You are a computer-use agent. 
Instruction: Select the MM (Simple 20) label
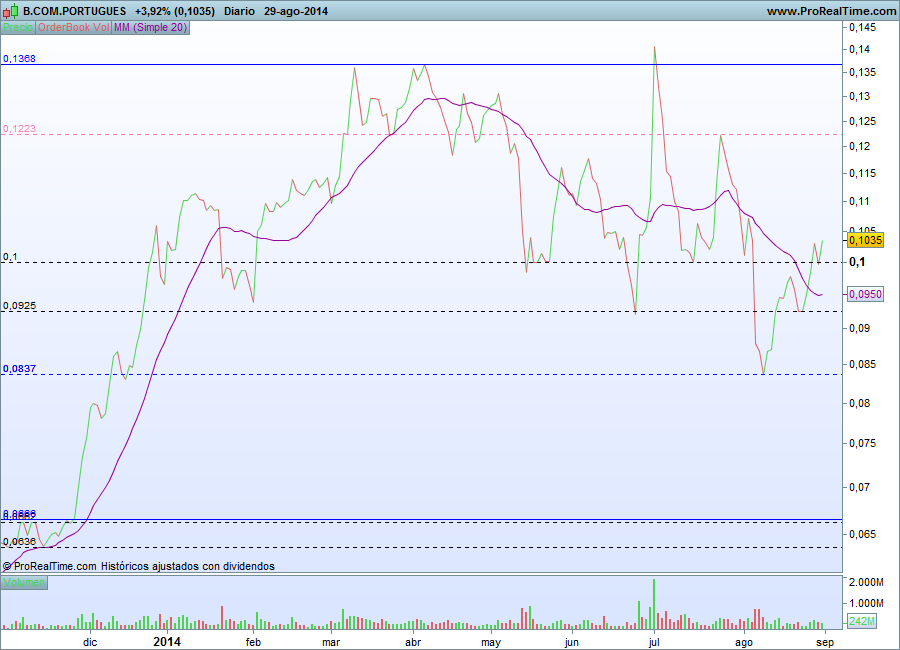(x=150, y=28)
